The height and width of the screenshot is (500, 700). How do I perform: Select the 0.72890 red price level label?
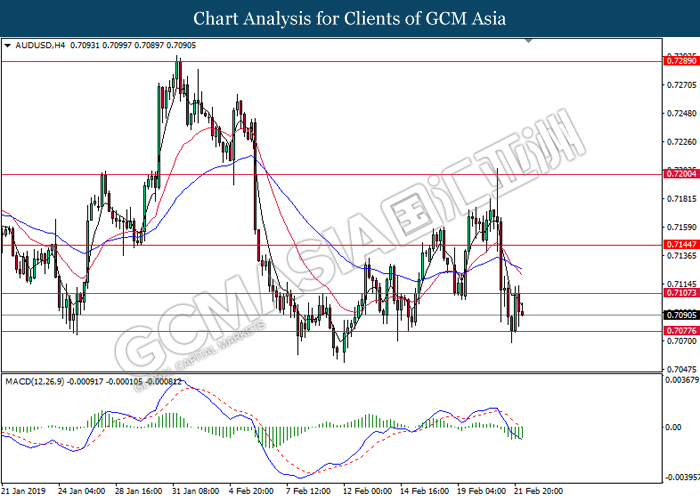pyautogui.click(x=681, y=61)
